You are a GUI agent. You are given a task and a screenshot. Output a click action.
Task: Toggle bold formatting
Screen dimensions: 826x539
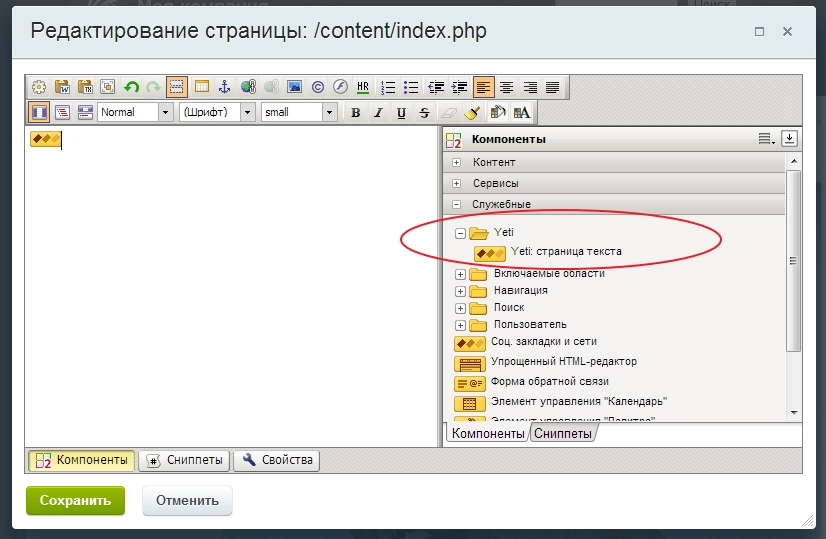click(356, 112)
